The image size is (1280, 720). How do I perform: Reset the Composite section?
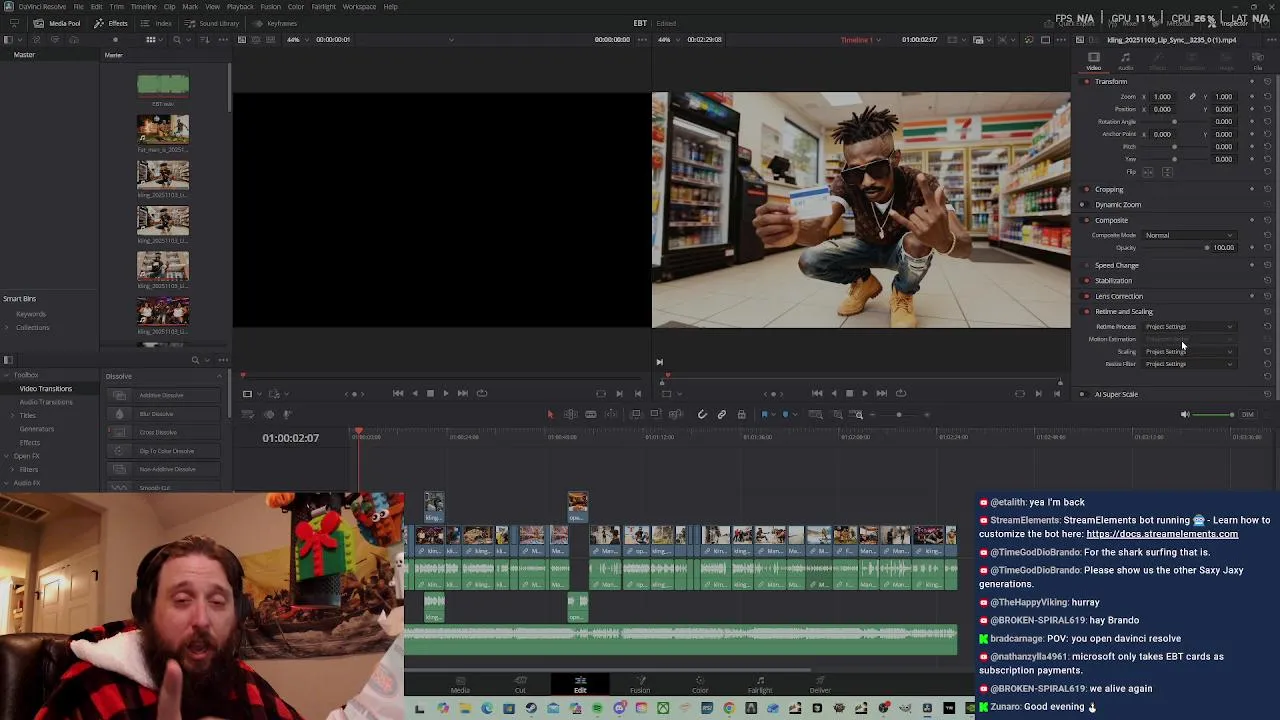(1268, 220)
